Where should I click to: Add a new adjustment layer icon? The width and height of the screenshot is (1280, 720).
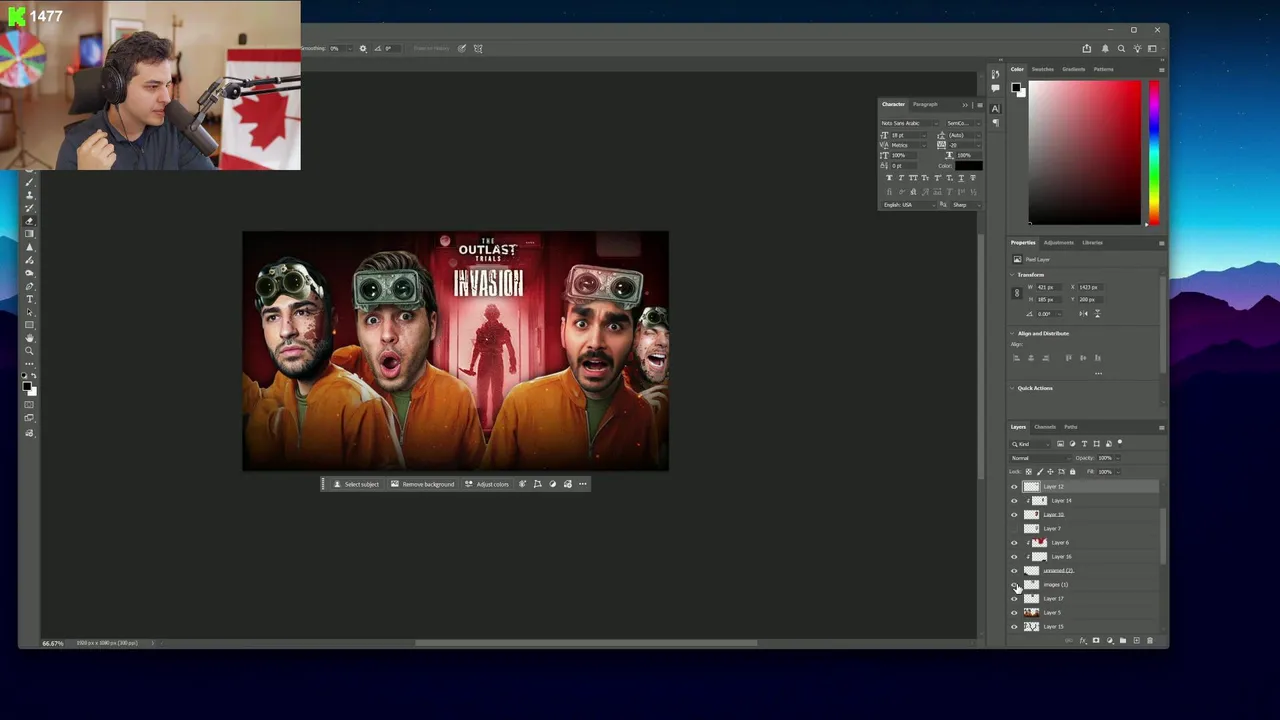[1109, 640]
